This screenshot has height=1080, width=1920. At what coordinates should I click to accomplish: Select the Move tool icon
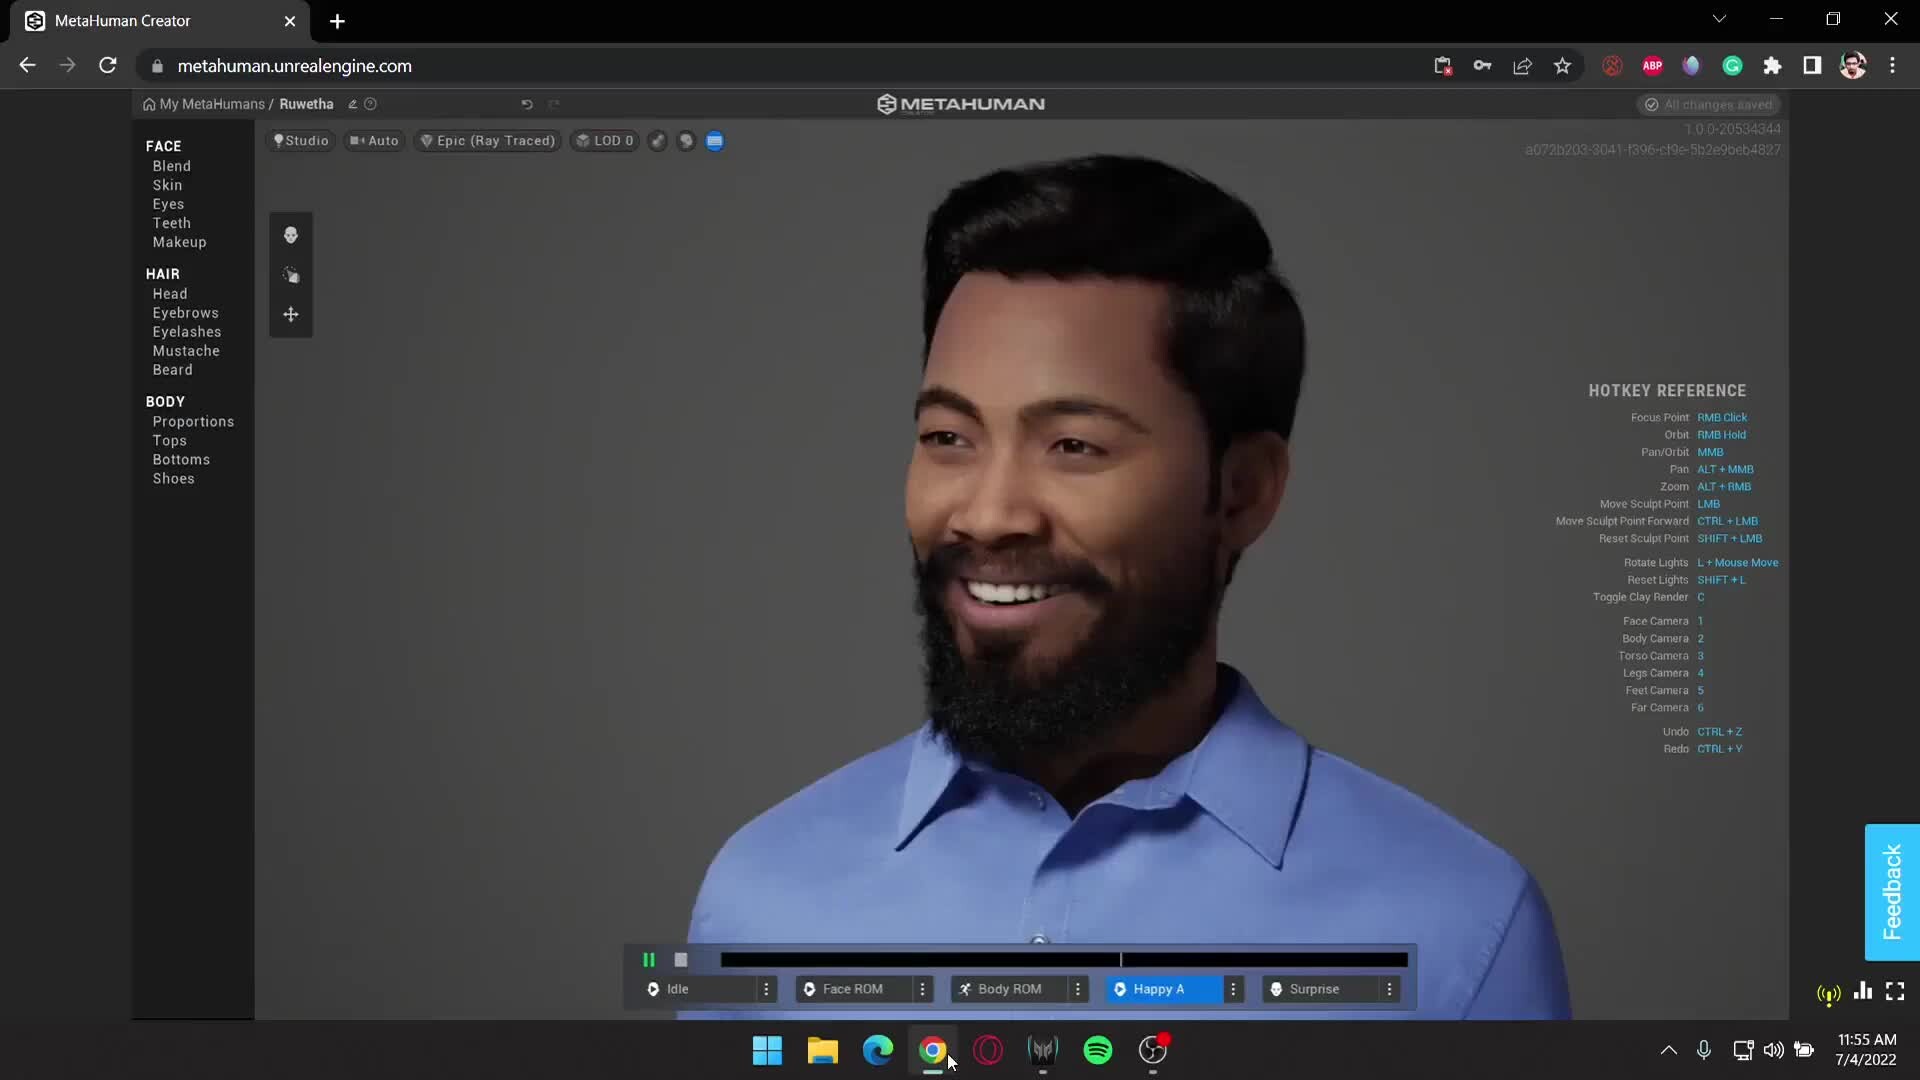pos(290,314)
